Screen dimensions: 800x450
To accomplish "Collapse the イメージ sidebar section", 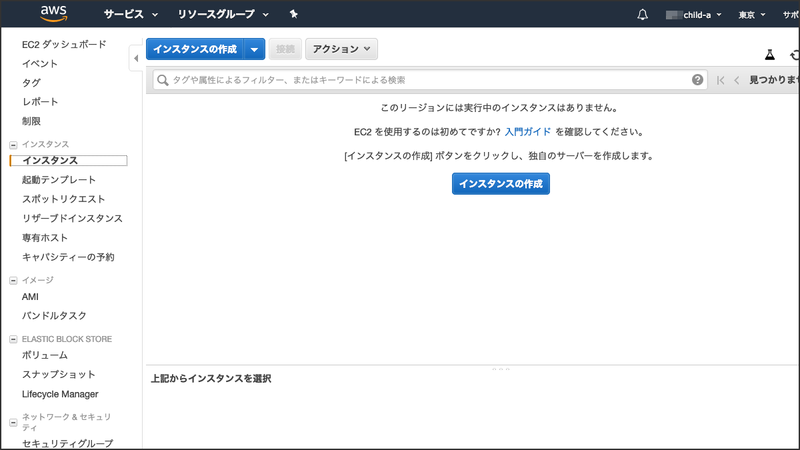I will pos(13,281).
